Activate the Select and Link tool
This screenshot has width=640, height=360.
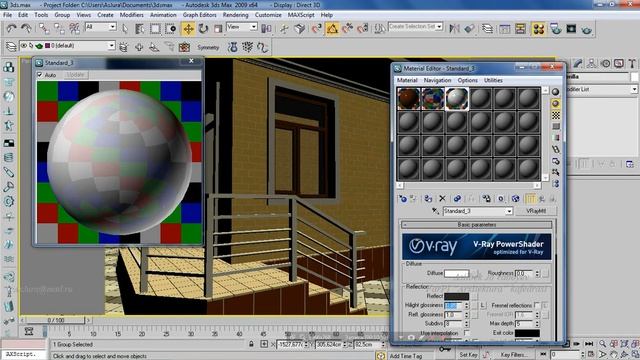(44, 29)
